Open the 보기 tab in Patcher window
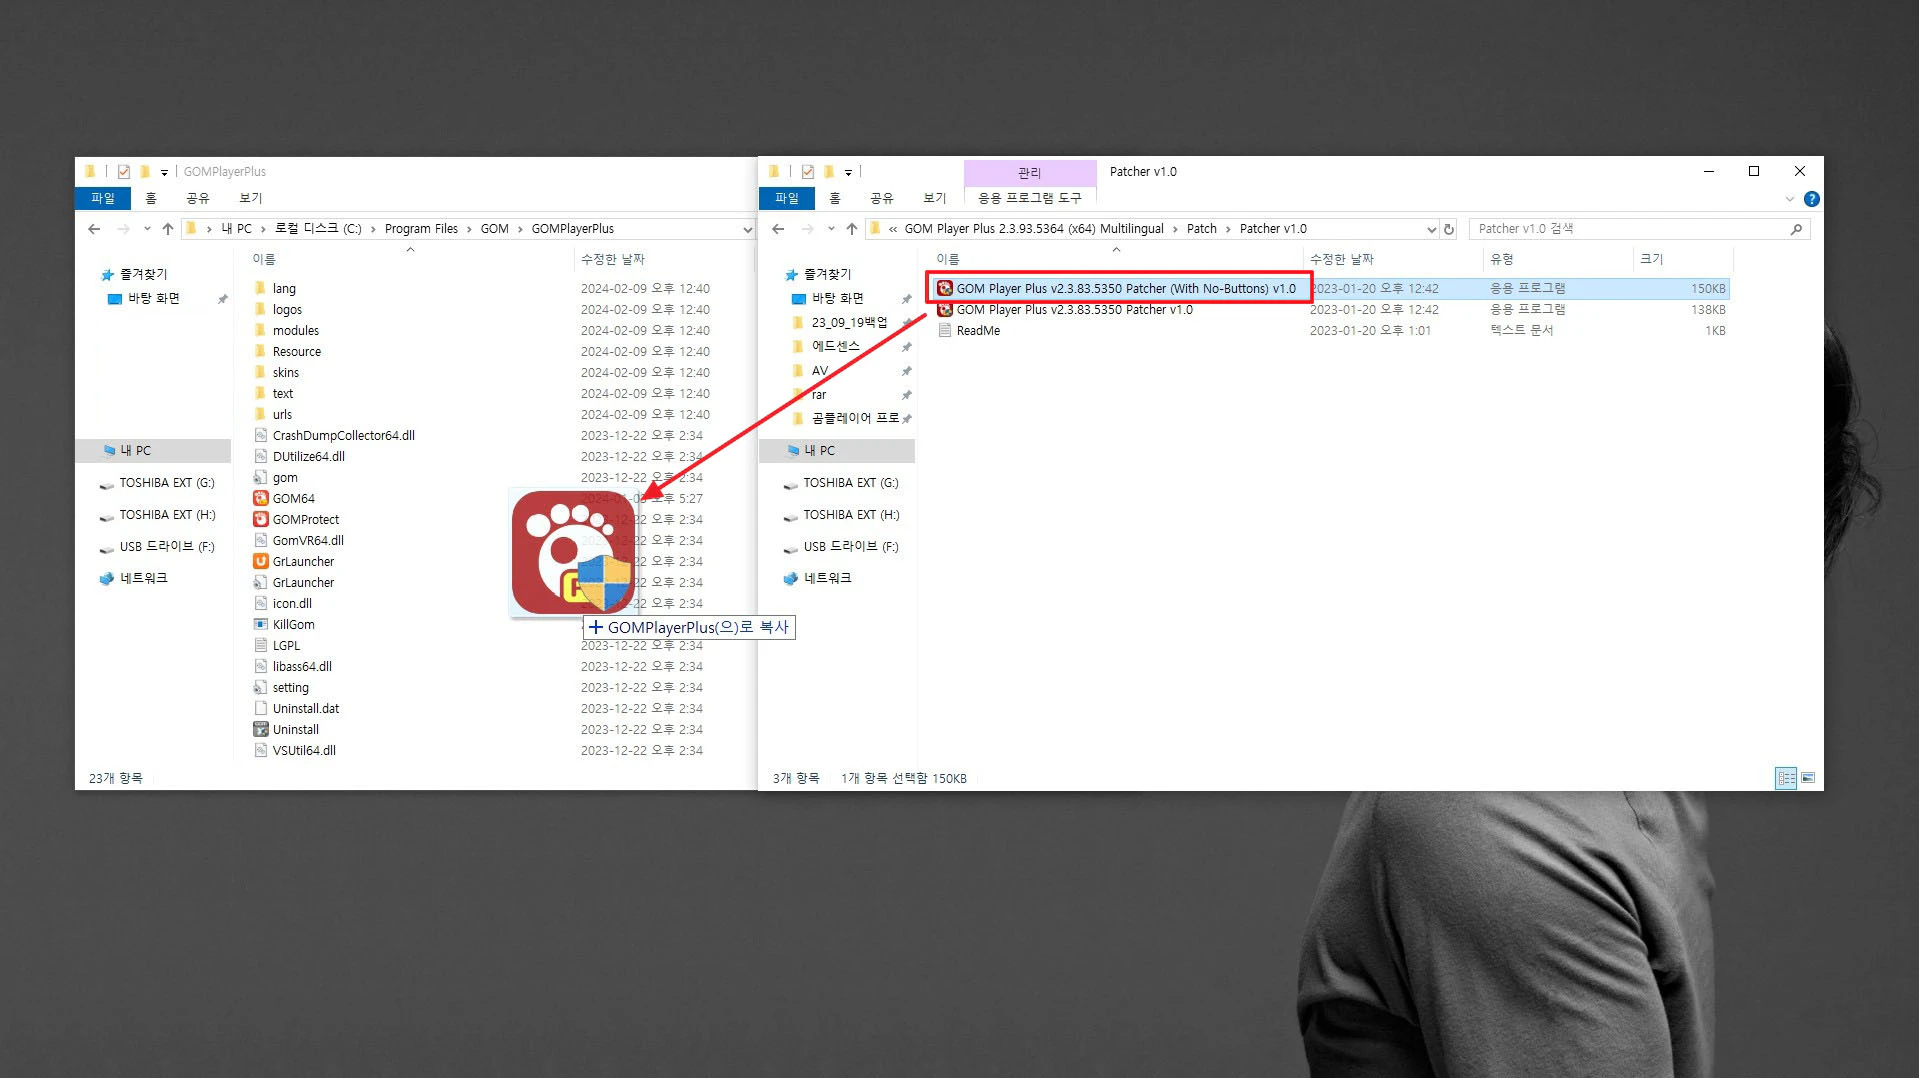This screenshot has height=1078, width=1919. pyautogui.click(x=935, y=198)
